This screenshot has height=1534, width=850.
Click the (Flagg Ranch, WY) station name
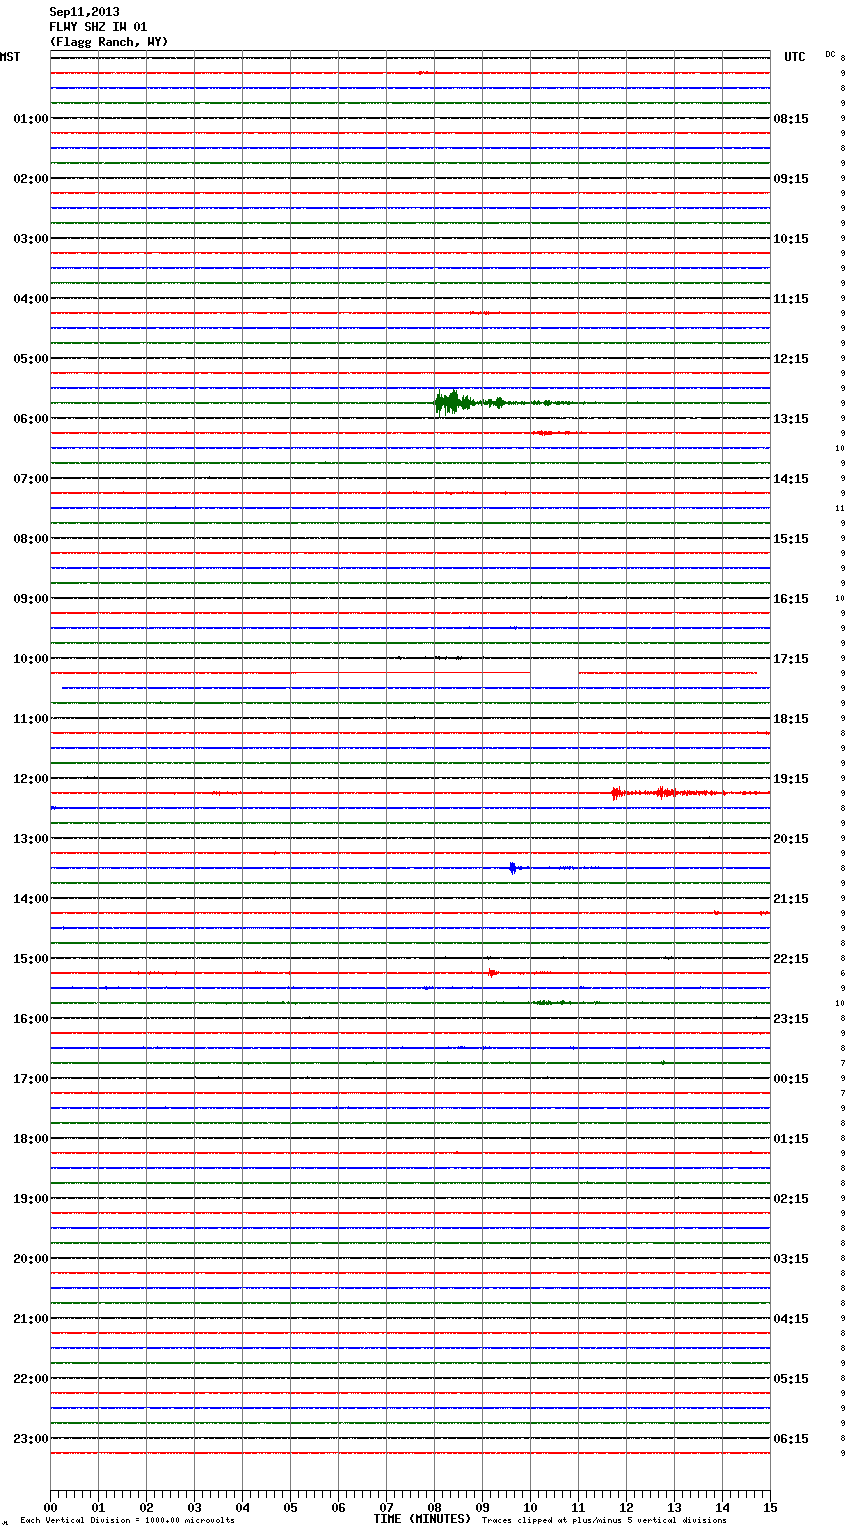pos(109,42)
